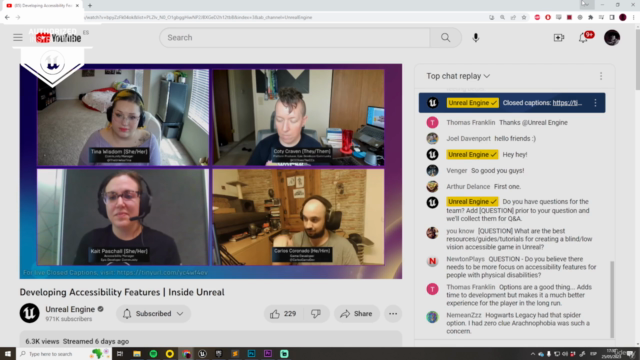Focus the YouTube Search field
640x360 pixels.
[295, 38]
